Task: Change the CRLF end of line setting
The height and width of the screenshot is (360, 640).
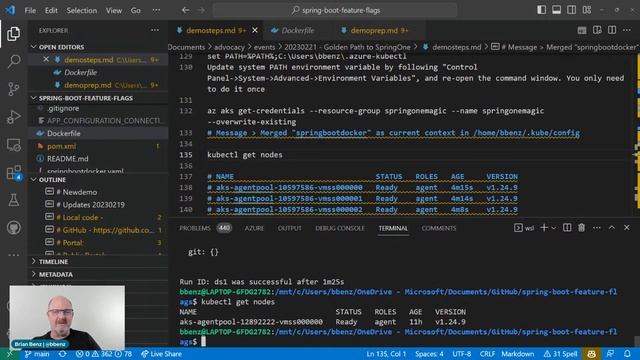Action: coord(487,354)
